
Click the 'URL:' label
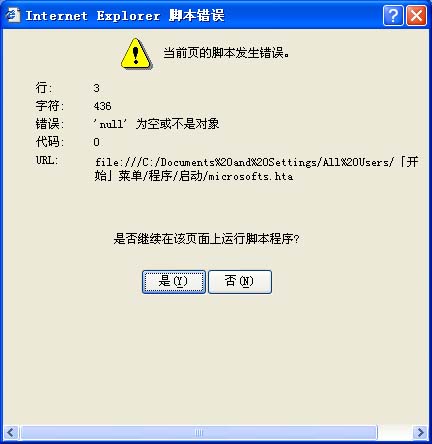click(47, 160)
